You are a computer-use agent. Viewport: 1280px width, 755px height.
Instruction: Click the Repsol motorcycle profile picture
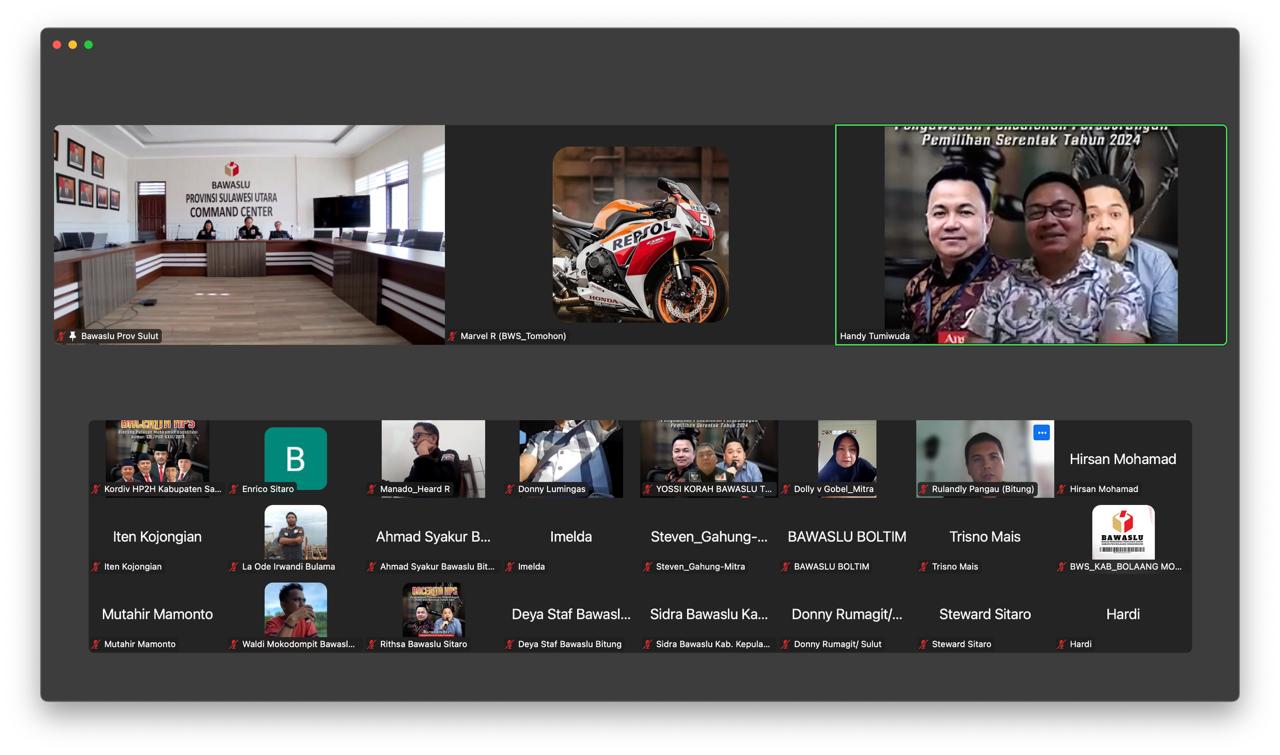(x=640, y=234)
